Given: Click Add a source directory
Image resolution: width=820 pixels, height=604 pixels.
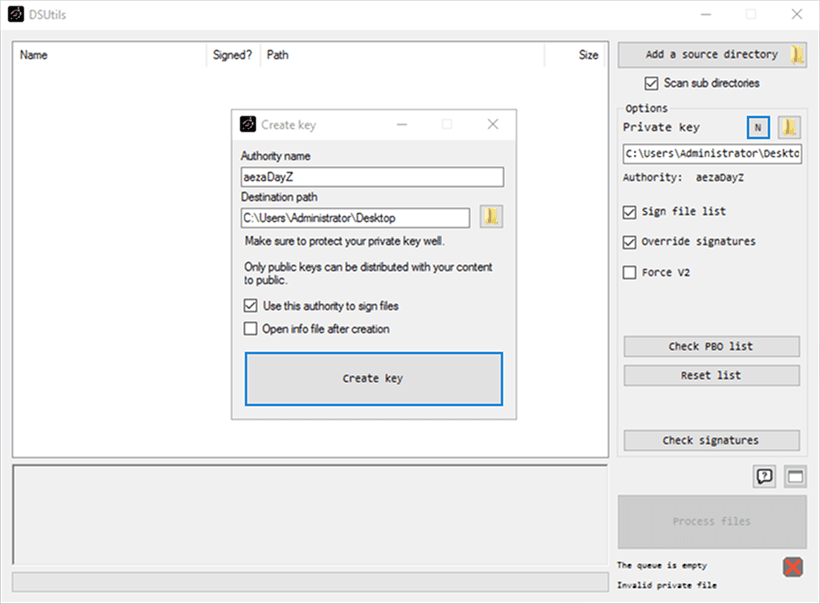Looking at the screenshot, I should tap(711, 55).
